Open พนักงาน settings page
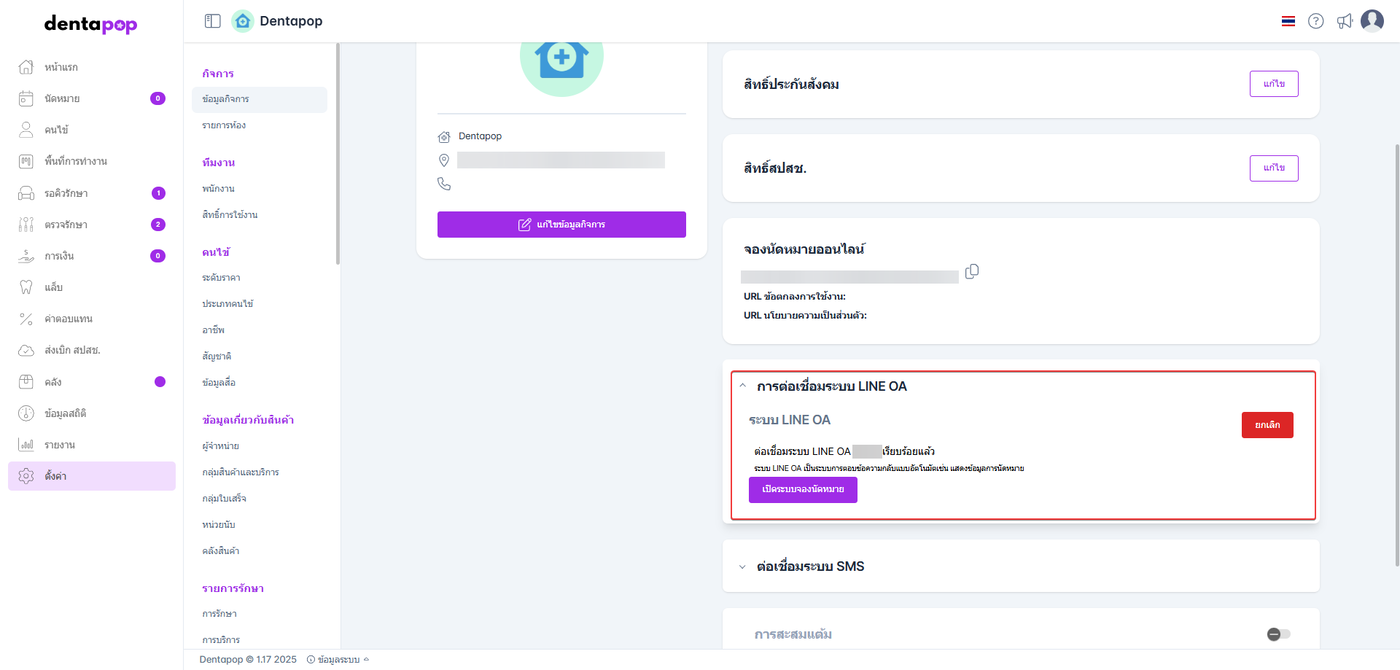Image resolution: width=1400 pixels, height=670 pixels. pyautogui.click(x=218, y=188)
